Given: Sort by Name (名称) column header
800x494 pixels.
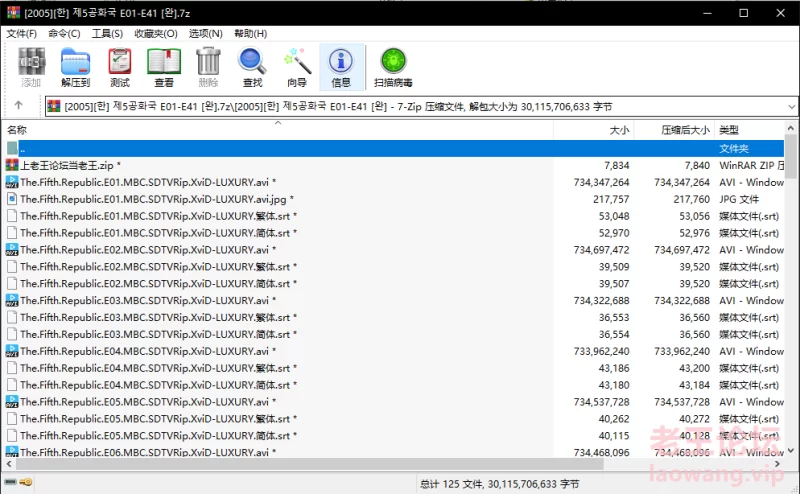Looking at the screenshot, I should pos(278,130).
